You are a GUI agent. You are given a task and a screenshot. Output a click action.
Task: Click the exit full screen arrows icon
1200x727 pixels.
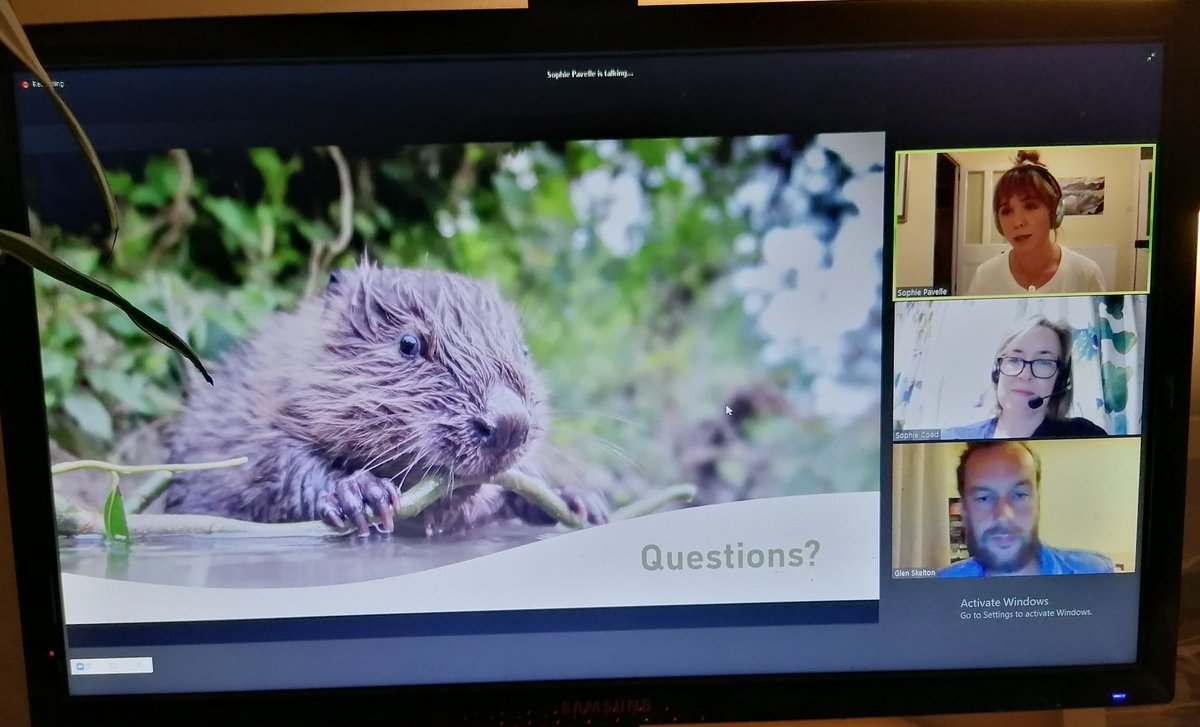tap(1151, 57)
